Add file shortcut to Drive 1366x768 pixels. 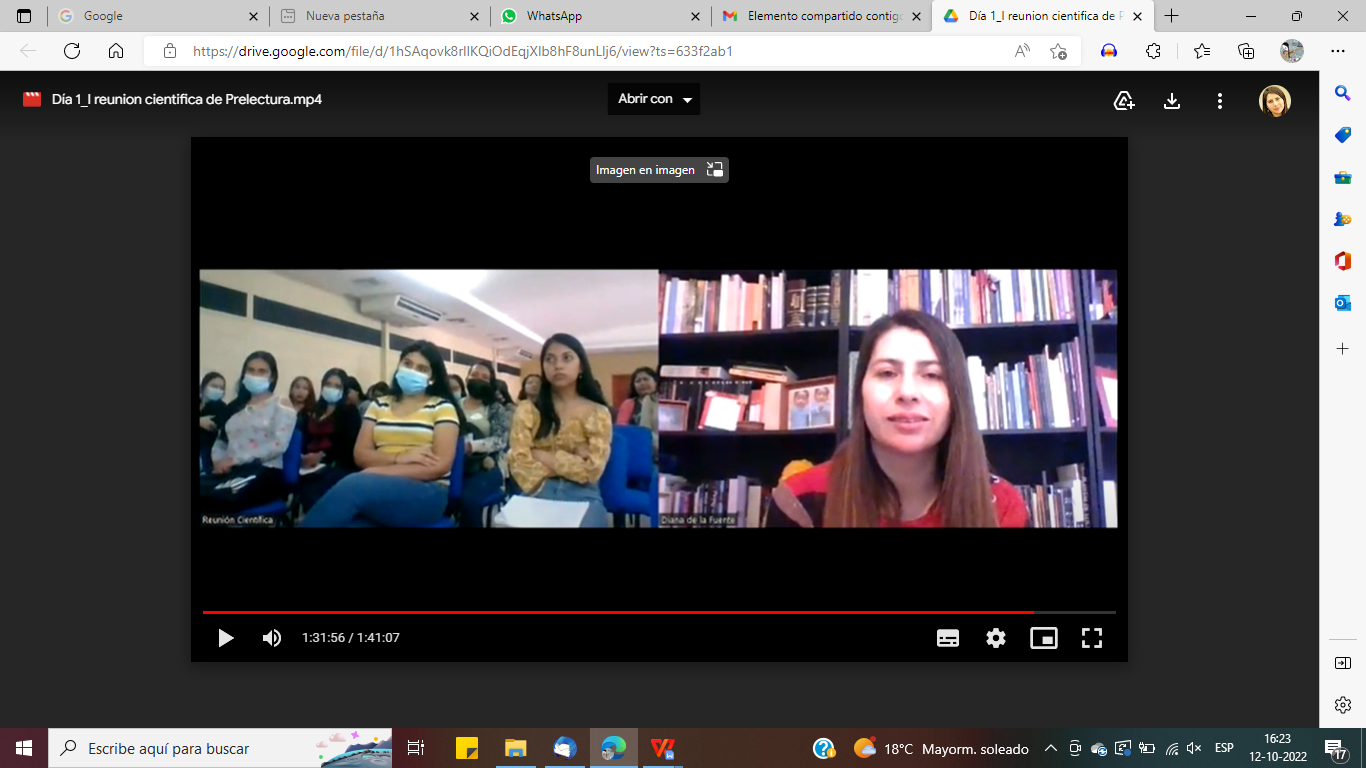click(x=1124, y=100)
